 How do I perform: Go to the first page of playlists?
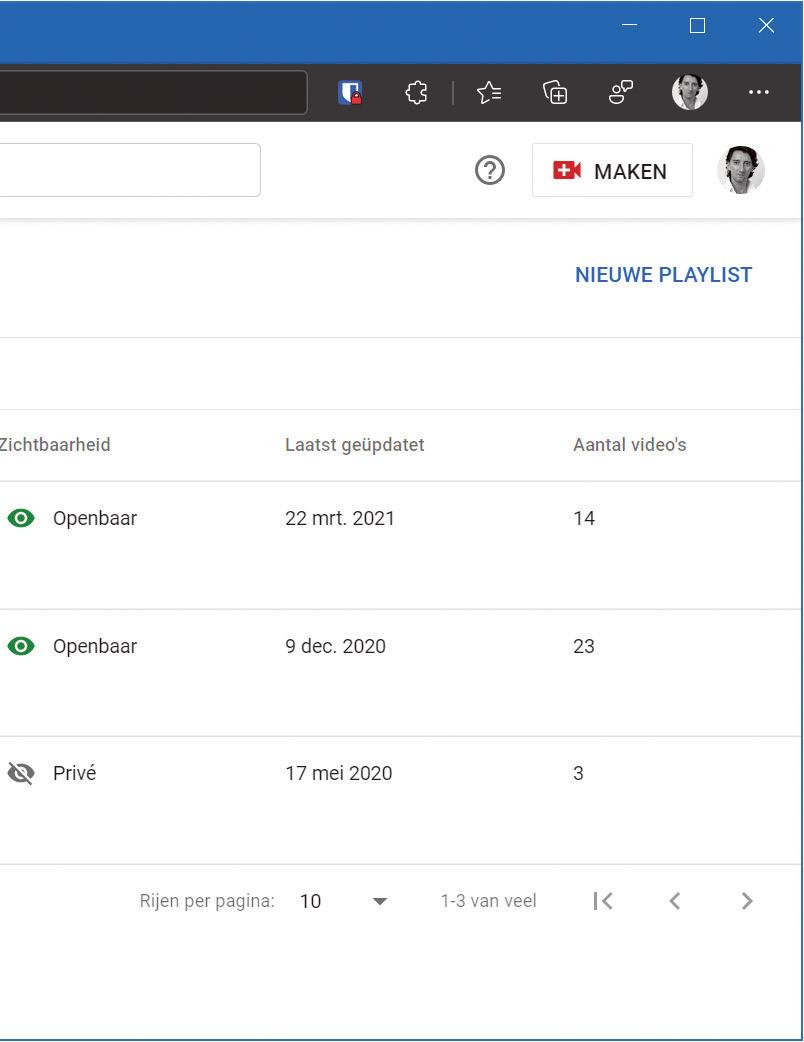point(603,901)
